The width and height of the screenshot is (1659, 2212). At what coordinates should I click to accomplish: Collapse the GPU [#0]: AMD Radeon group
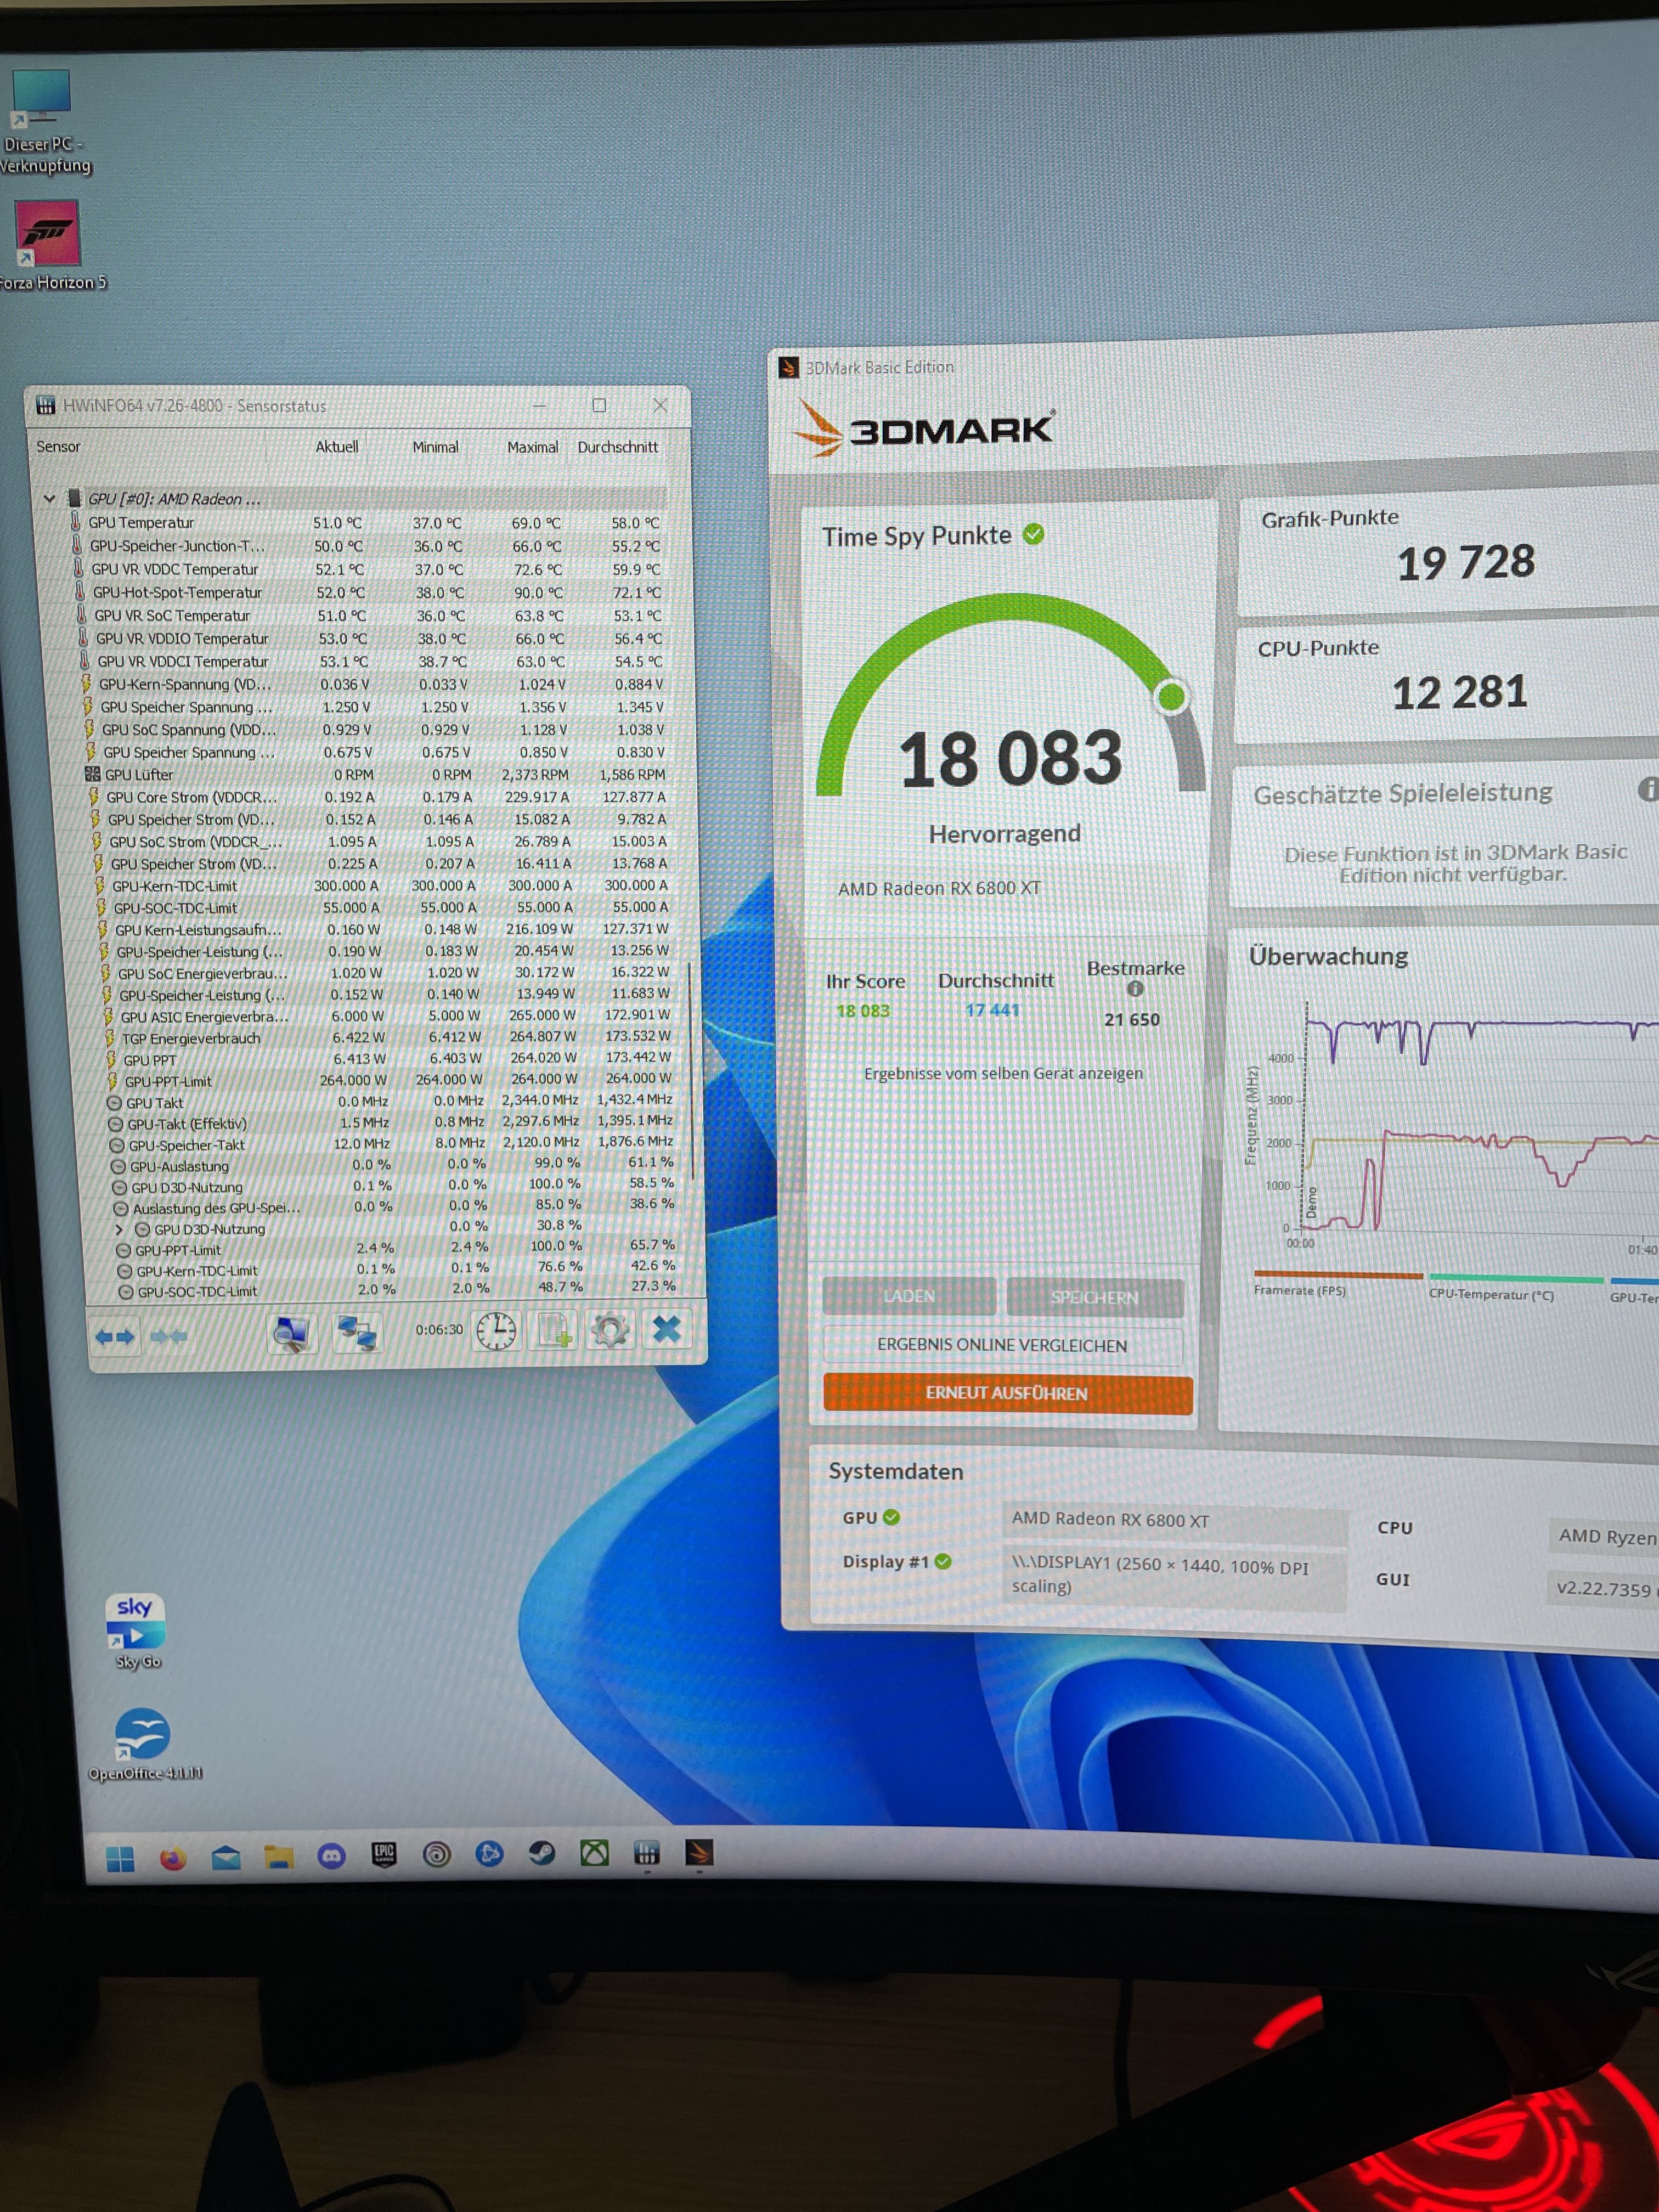pos(49,498)
